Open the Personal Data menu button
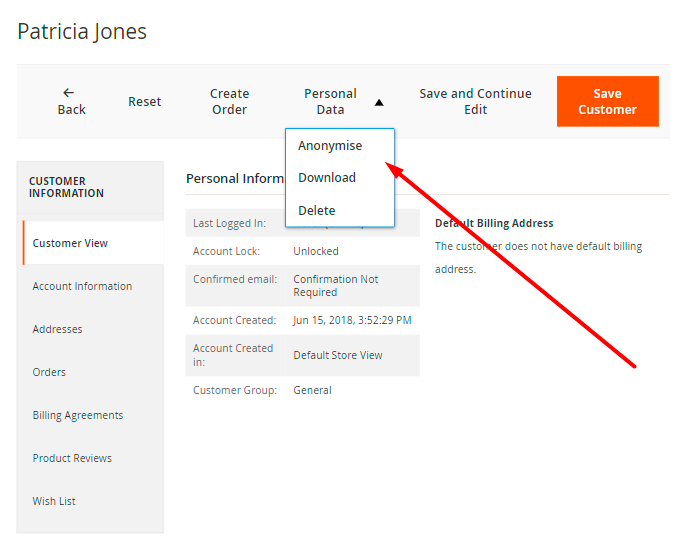Viewport: 684px width, 547px height. [x=331, y=101]
